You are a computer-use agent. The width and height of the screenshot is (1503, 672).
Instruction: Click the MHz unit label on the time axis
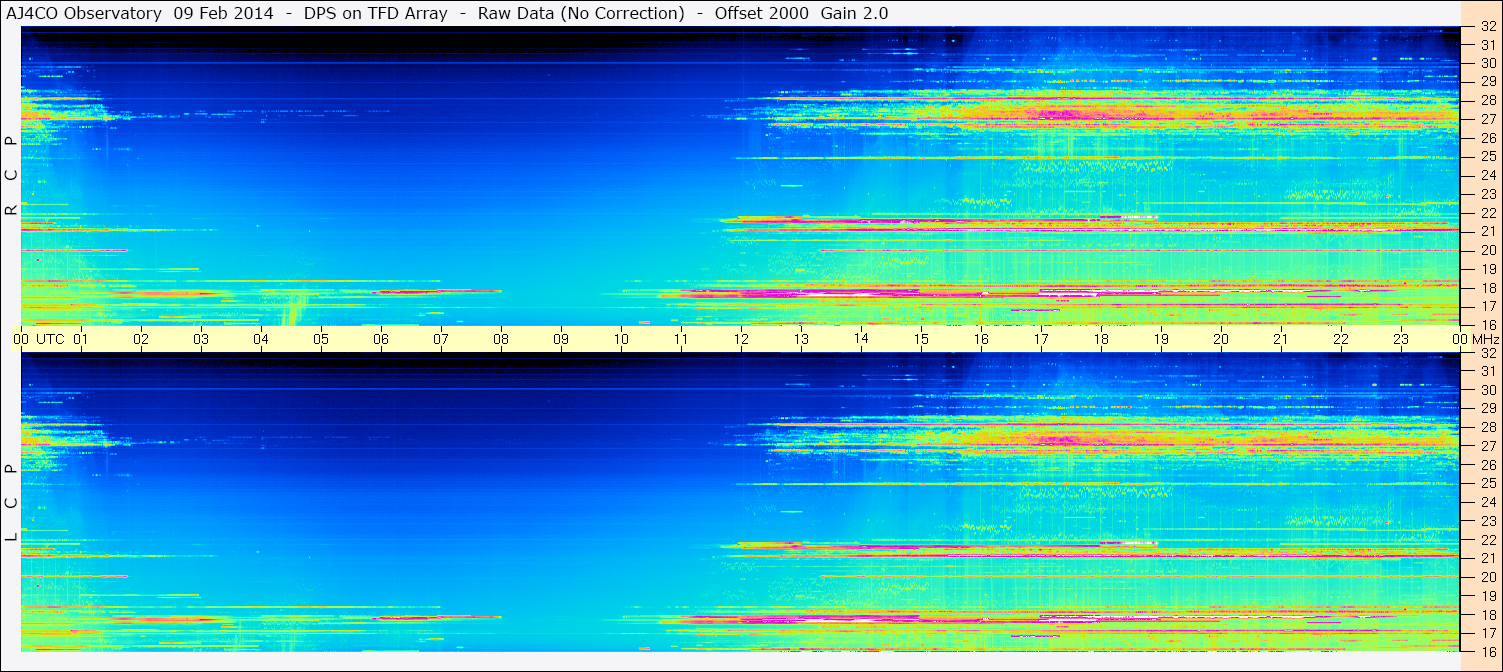(1485, 339)
